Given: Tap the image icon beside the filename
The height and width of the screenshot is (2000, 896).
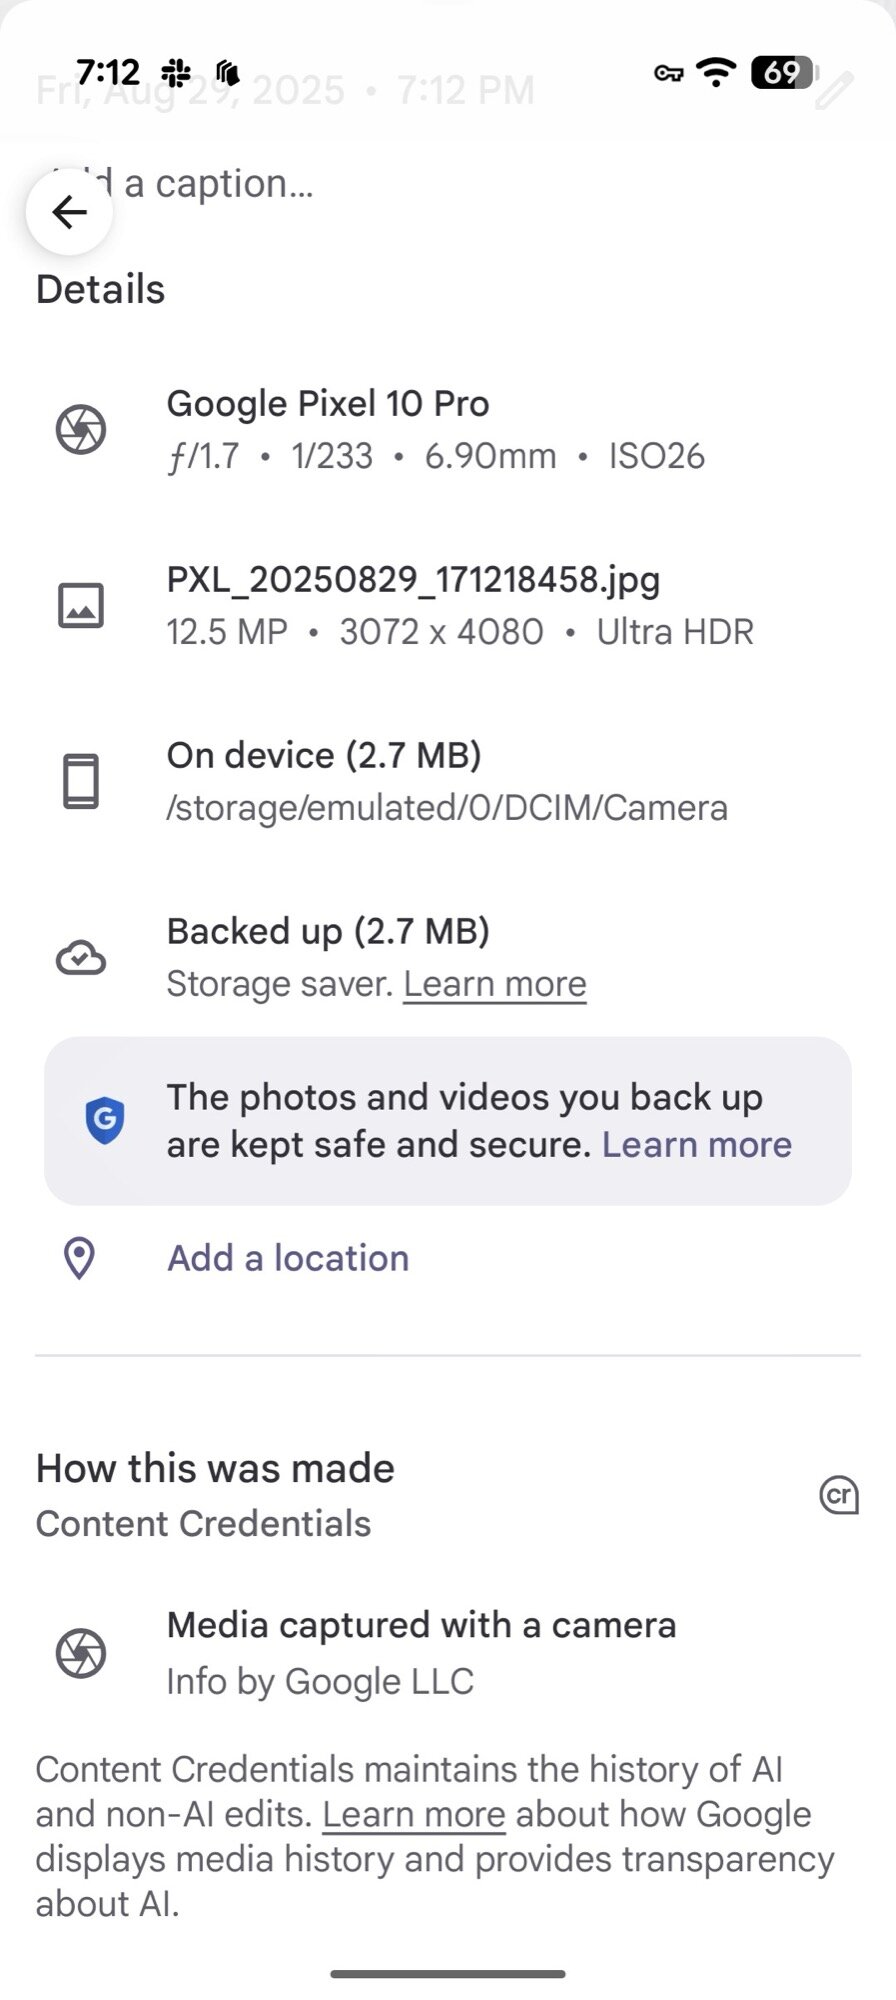Looking at the screenshot, I should 81,606.
